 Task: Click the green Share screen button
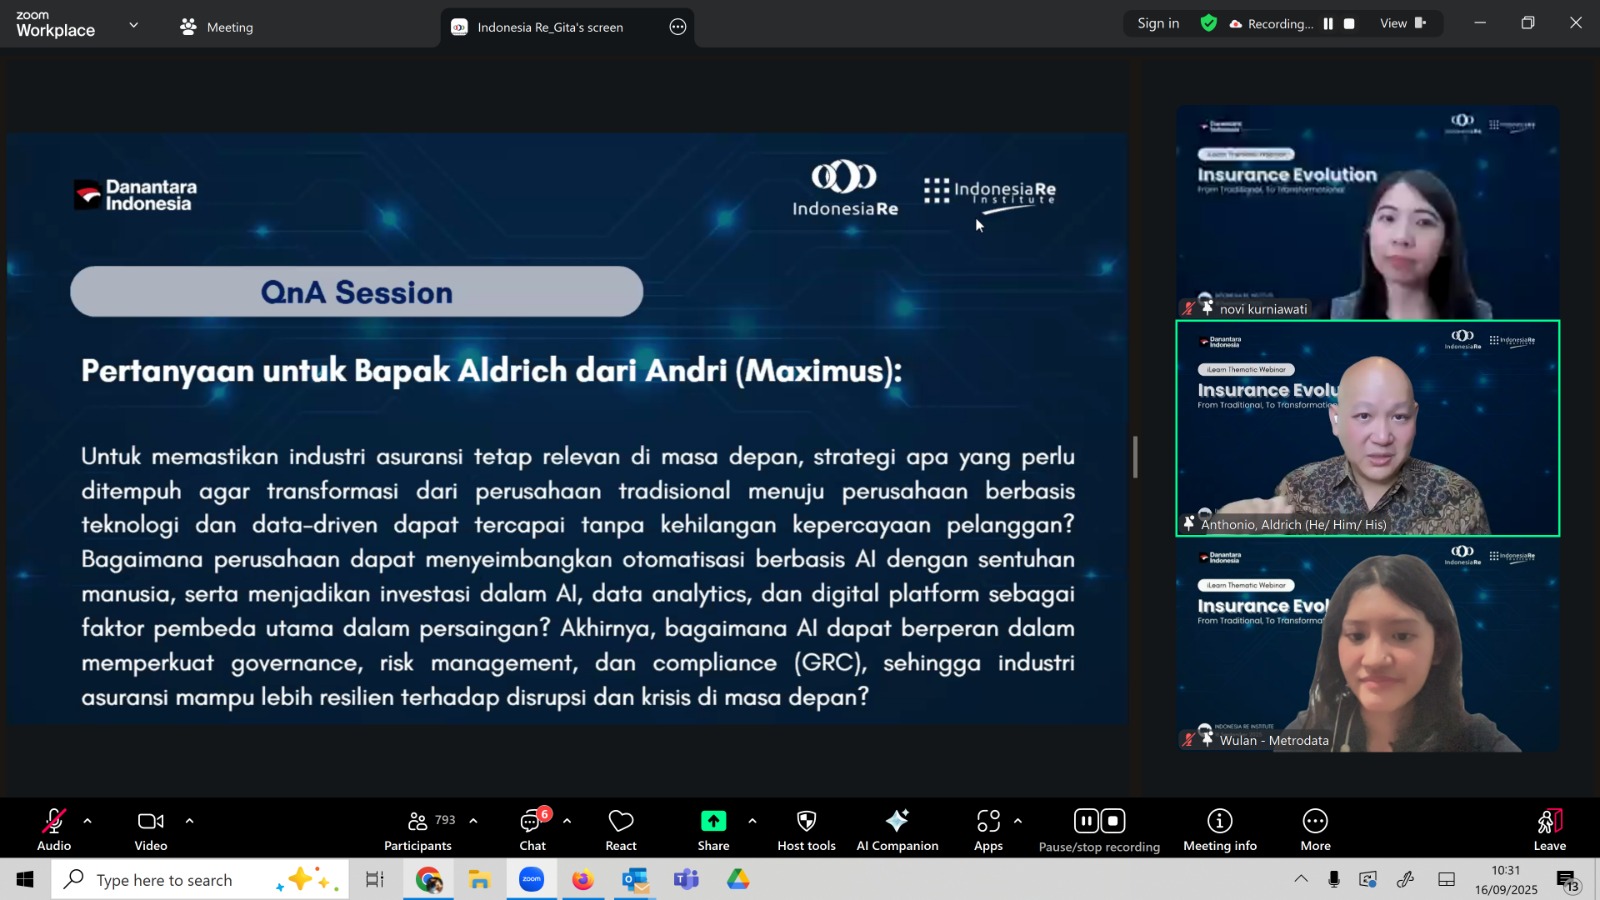point(713,829)
